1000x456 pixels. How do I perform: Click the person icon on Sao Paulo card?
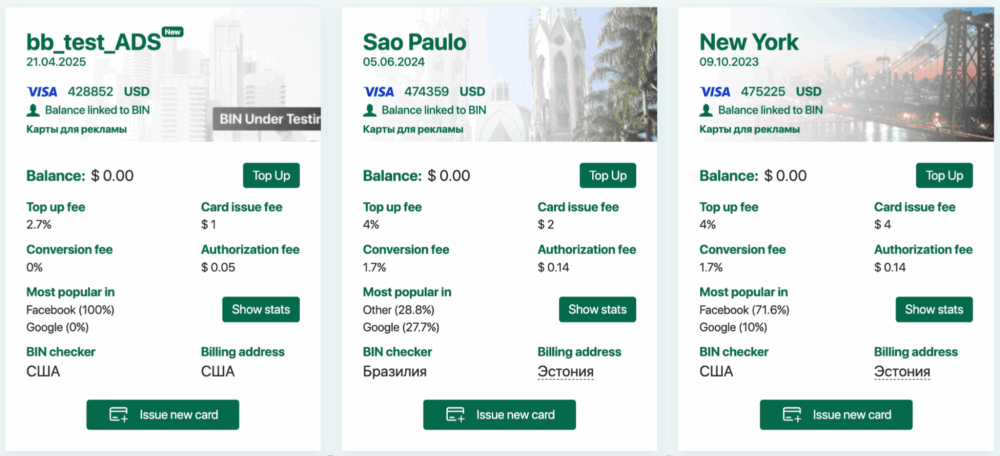[x=369, y=110]
